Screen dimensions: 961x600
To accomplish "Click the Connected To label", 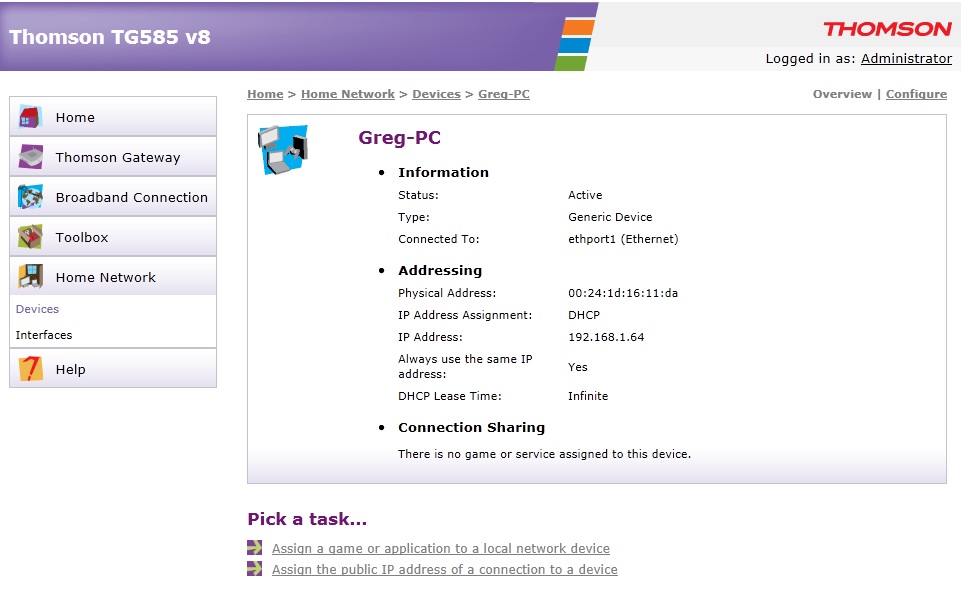I will [438, 239].
